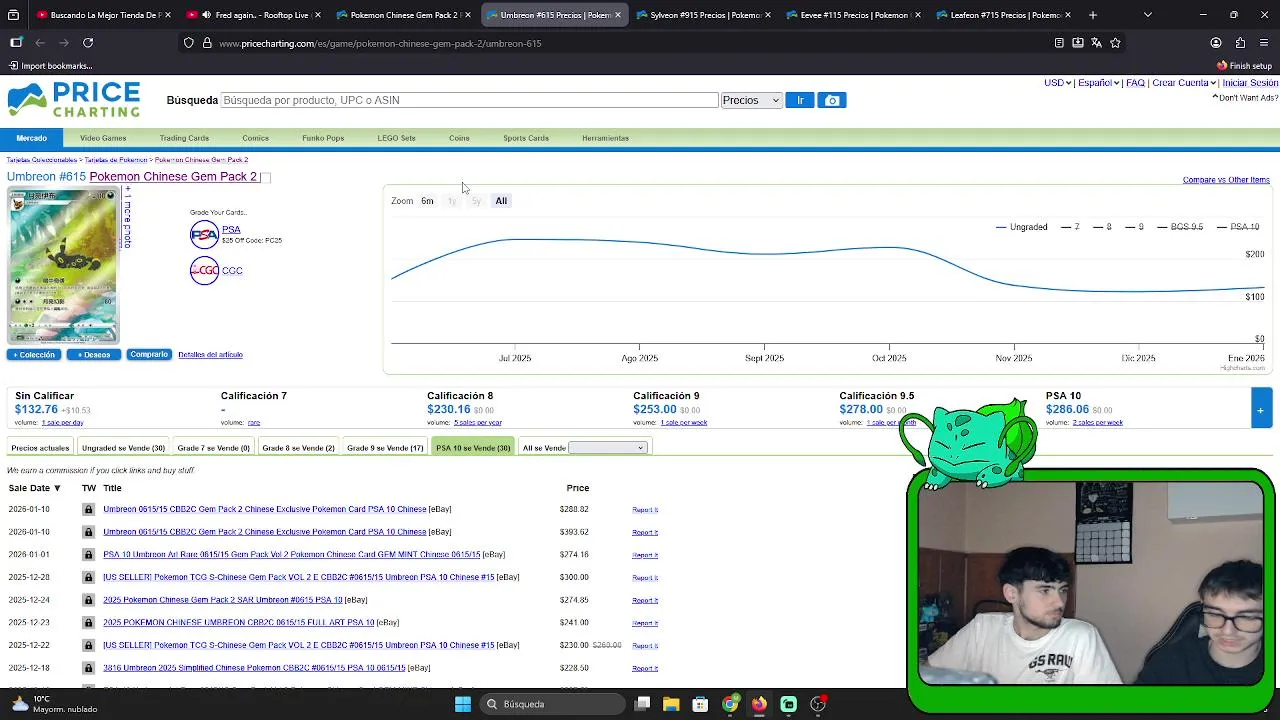Click the CGC grading logo icon
The width and height of the screenshot is (1280, 720).
point(204,270)
